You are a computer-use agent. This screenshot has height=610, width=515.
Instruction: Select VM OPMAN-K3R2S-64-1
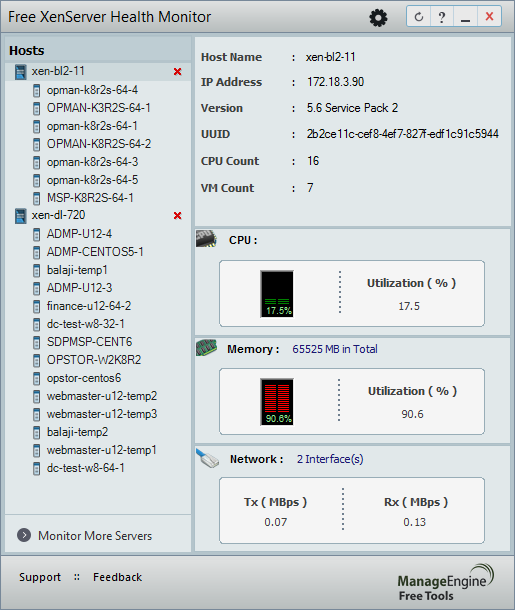tap(98, 108)
